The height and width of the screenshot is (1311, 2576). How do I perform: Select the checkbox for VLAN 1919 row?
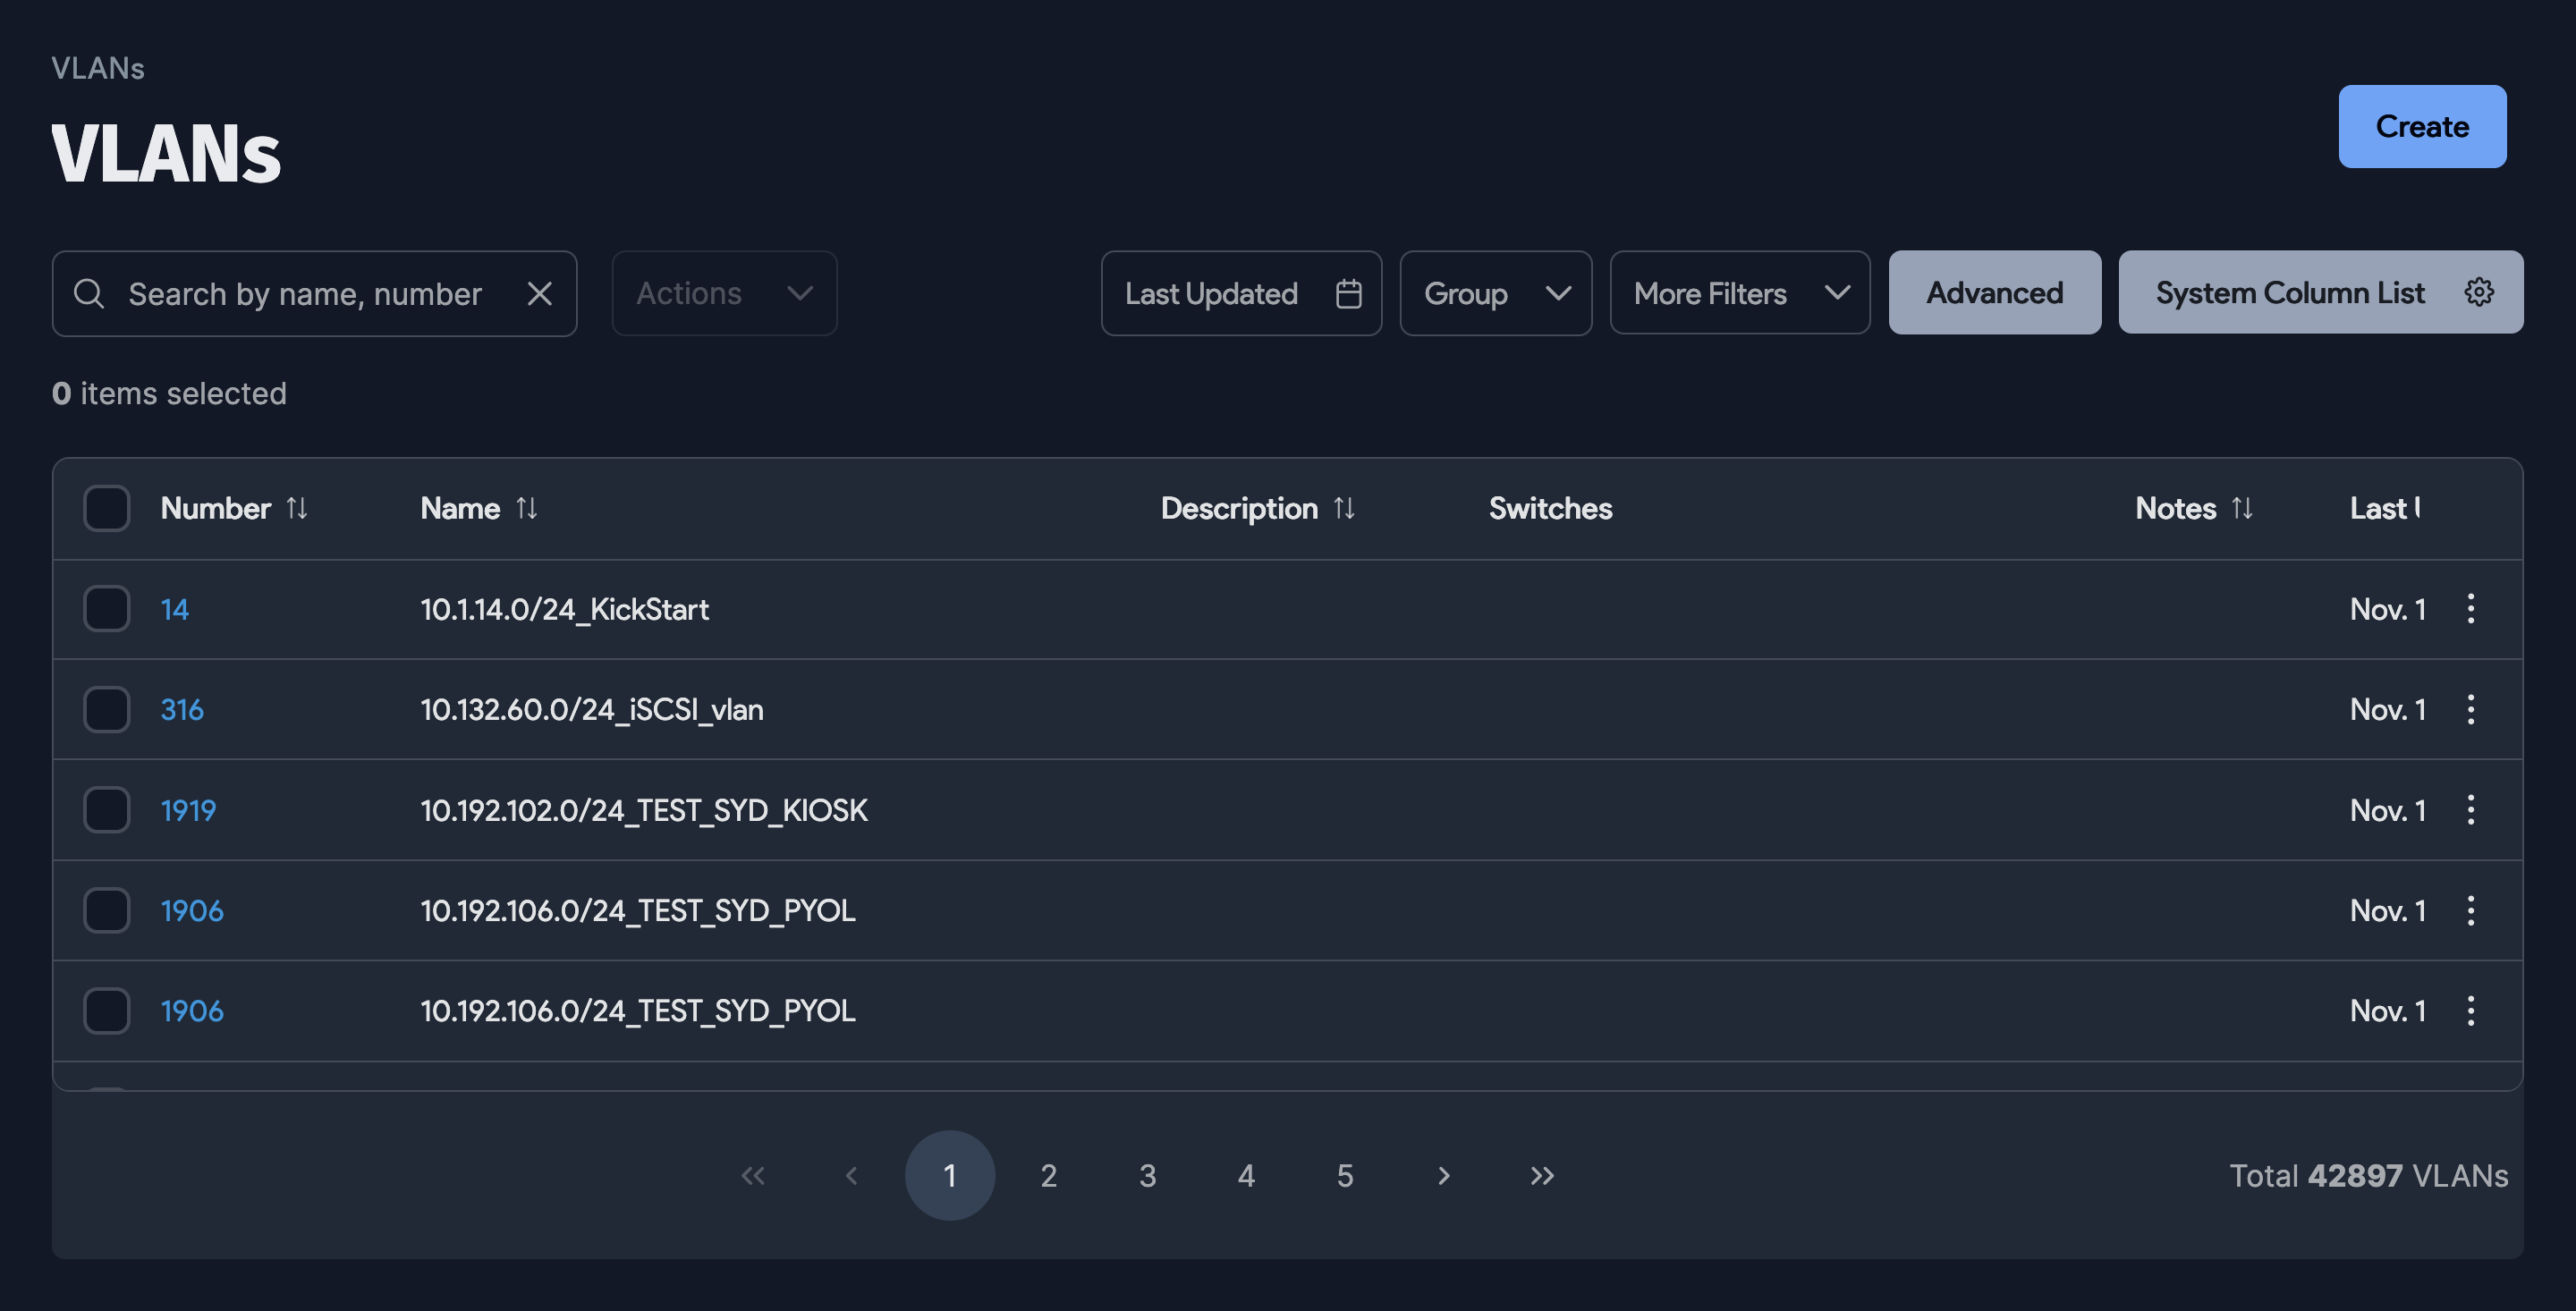click(x=106, y=811)
